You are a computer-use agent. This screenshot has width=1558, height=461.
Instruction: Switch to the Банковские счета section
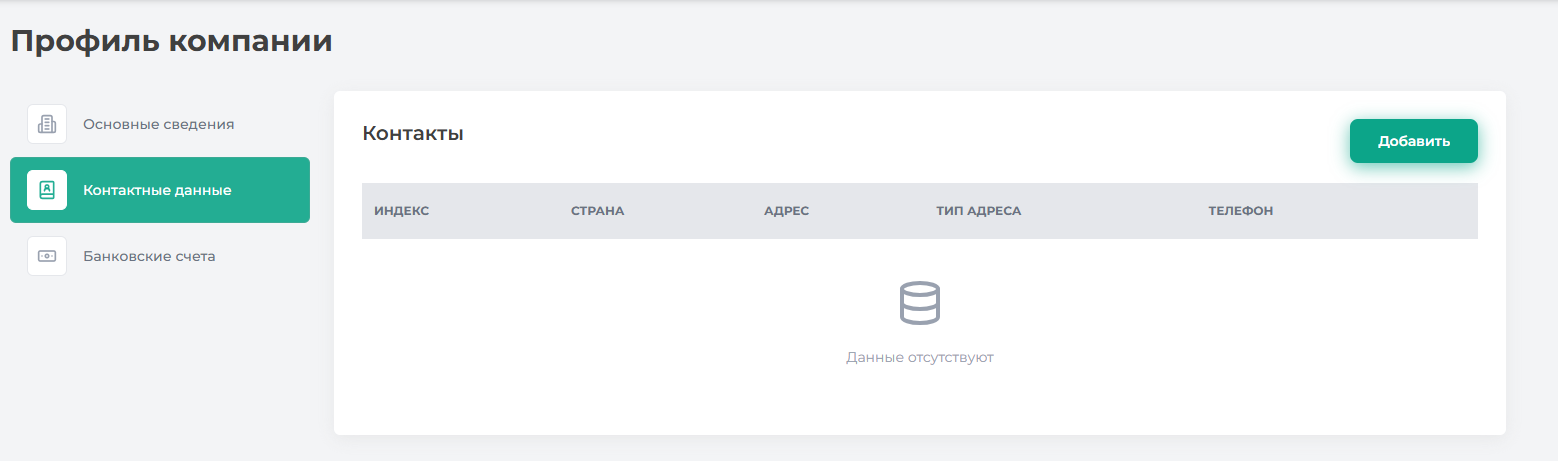(149, 256)
